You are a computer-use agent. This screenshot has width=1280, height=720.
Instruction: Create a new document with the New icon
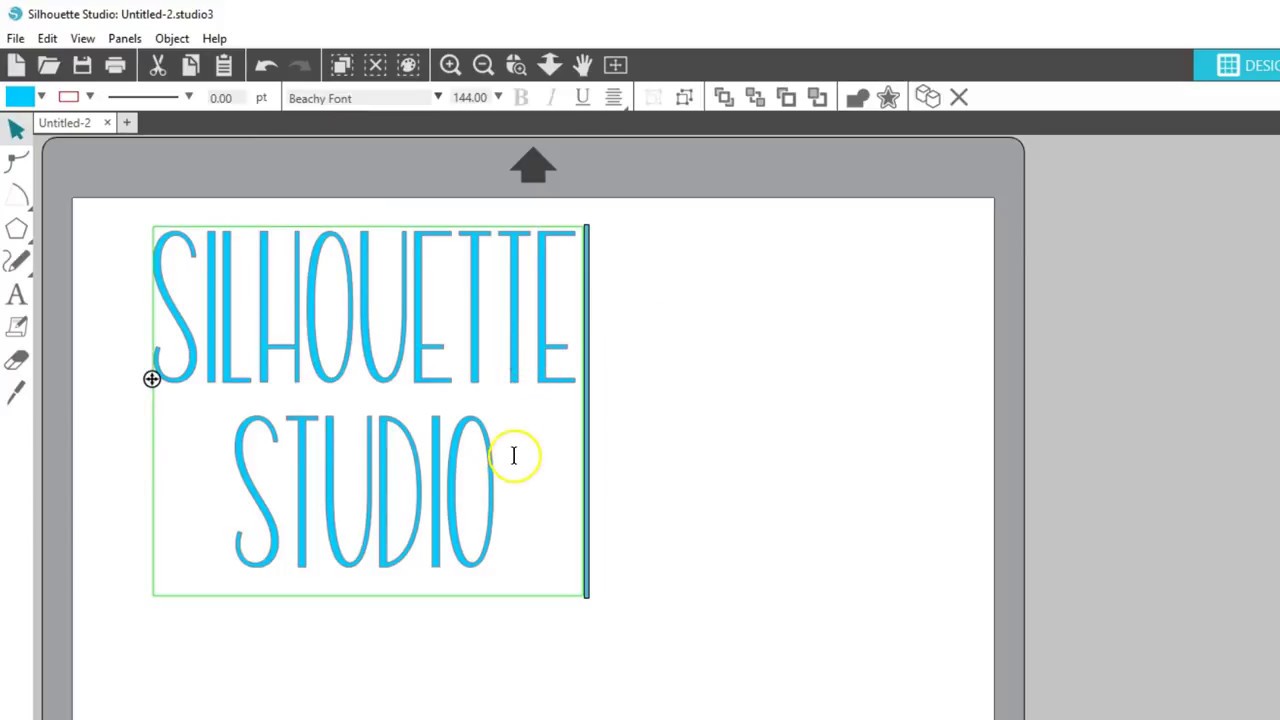click(16, 66)
